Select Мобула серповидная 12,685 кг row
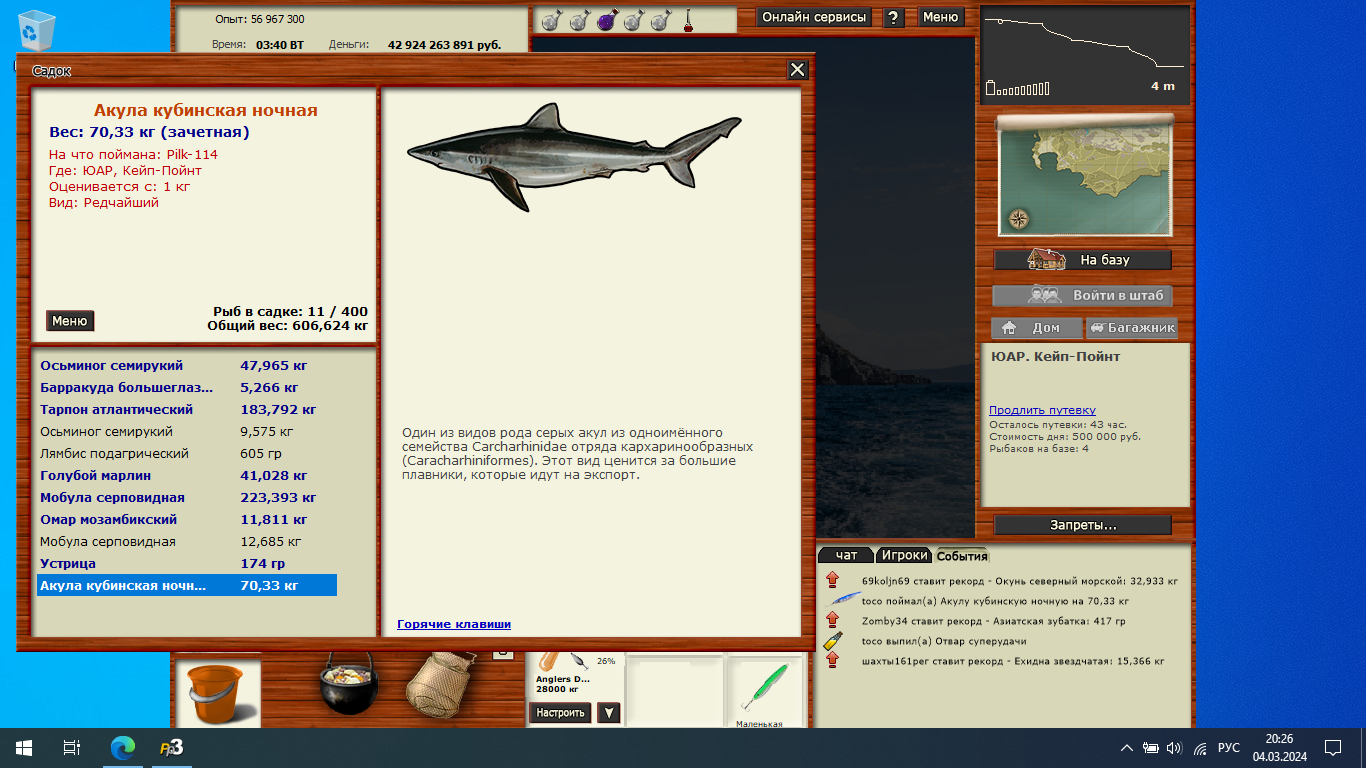The image size is (1366, 768). (187, 542)
